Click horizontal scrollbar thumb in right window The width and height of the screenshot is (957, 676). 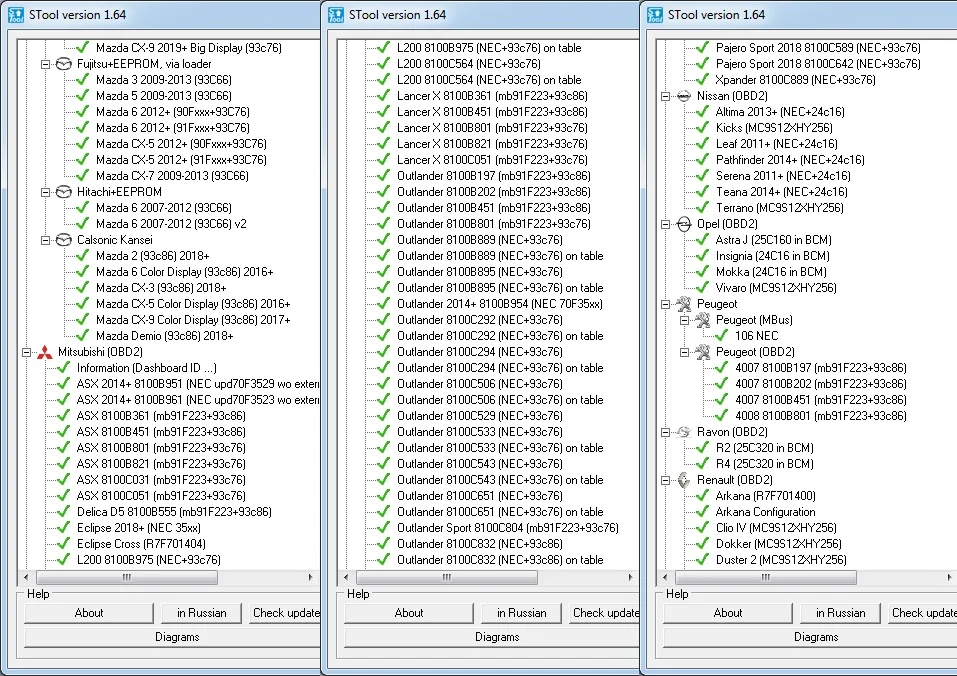[765, 577]
